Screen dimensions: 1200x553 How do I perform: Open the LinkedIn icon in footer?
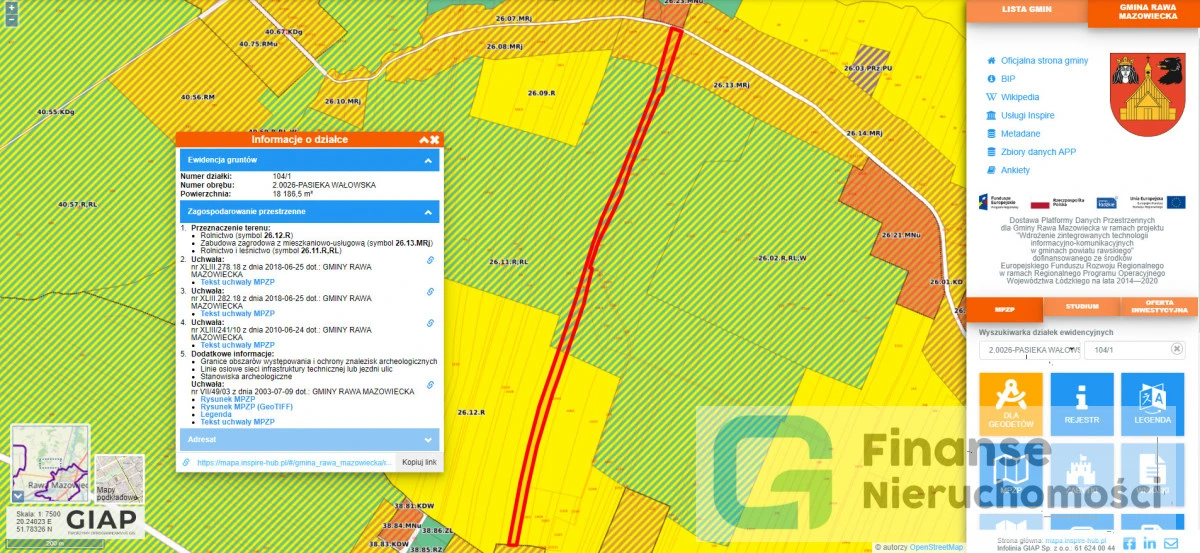(x=1150, y=543)
